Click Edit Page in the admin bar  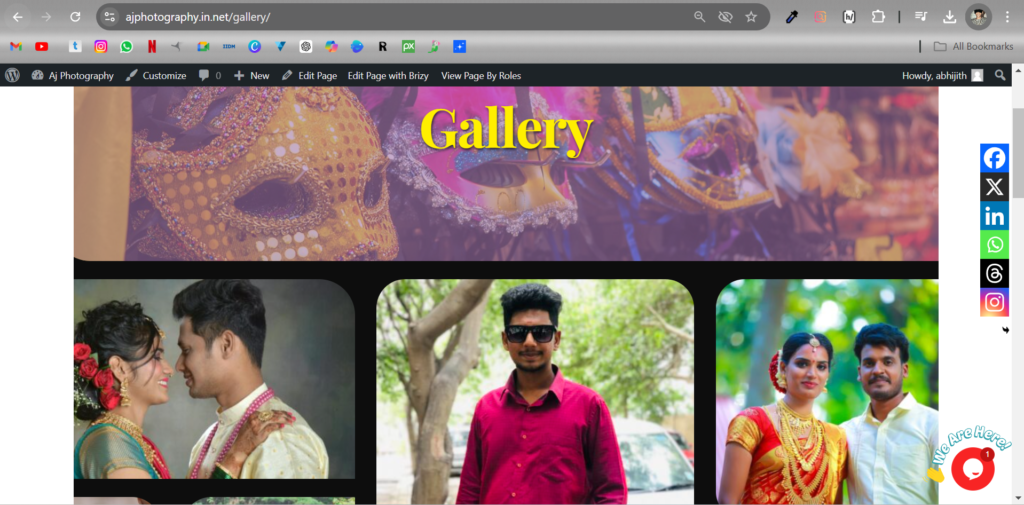click(x=310, y=75)
